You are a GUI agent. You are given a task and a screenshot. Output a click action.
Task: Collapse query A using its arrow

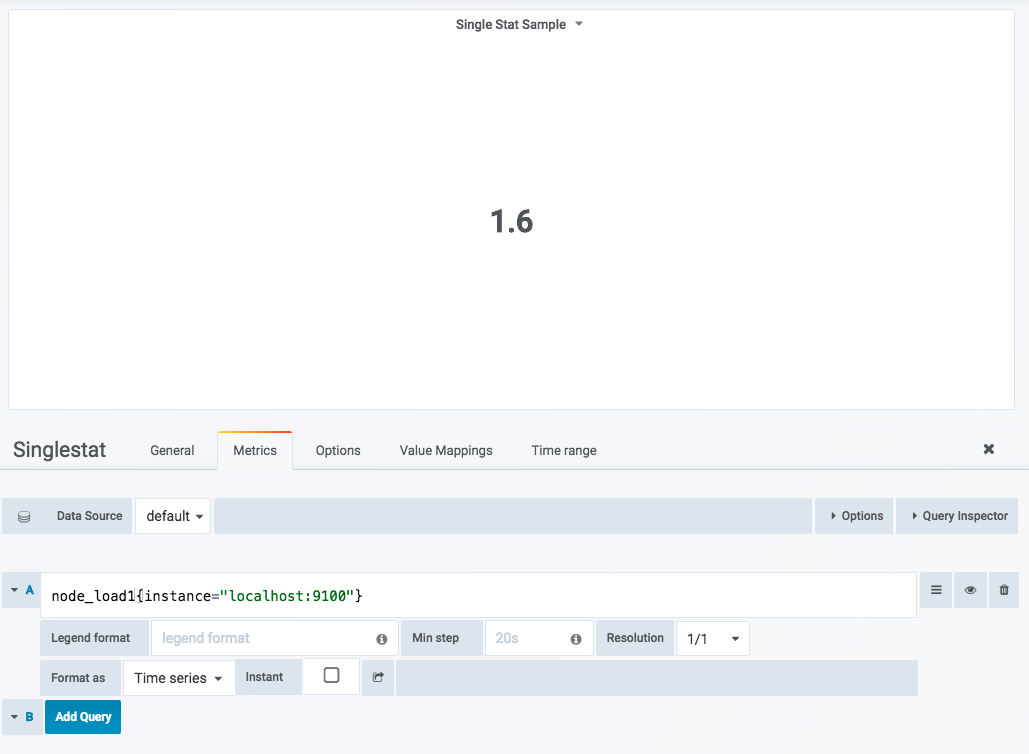coord(15,591)
